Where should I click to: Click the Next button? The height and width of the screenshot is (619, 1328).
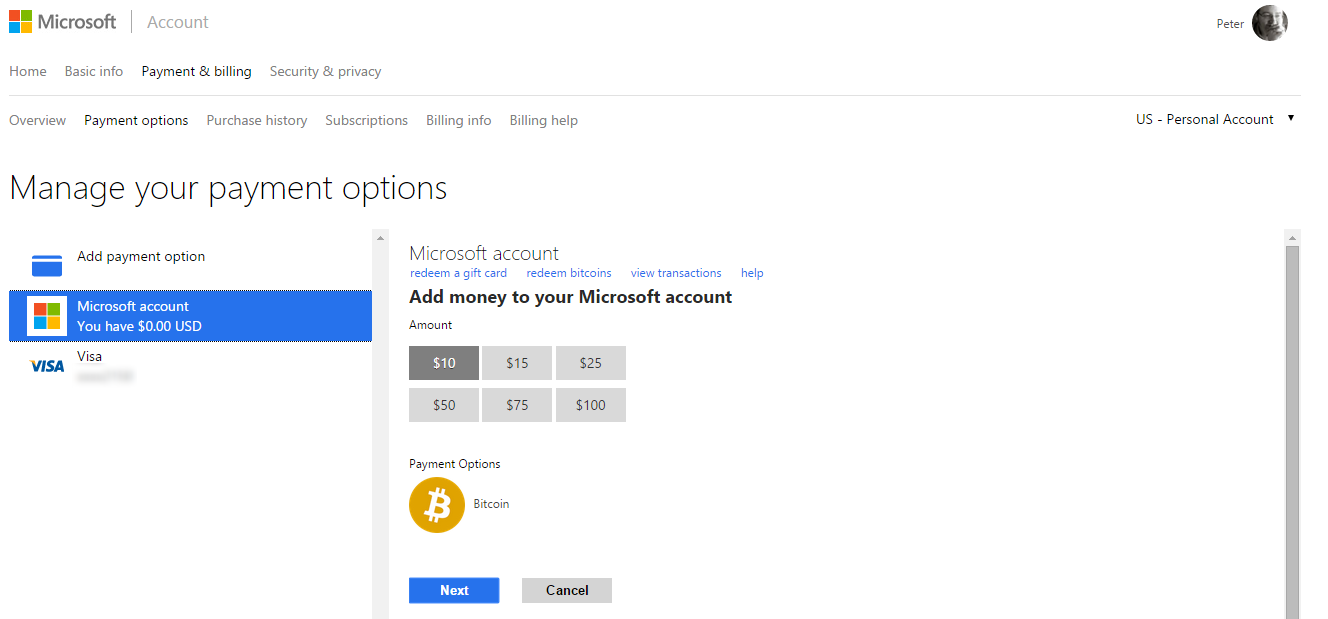point(454,590)
